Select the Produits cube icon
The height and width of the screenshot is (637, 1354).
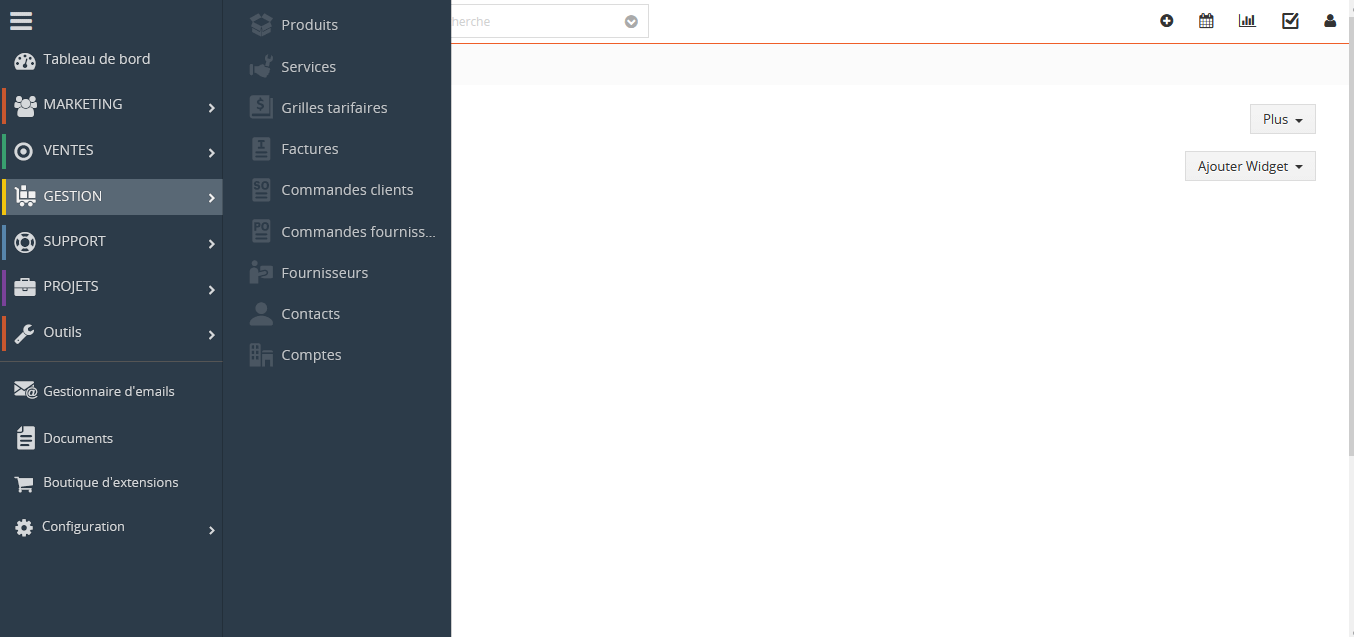point(259,25)
